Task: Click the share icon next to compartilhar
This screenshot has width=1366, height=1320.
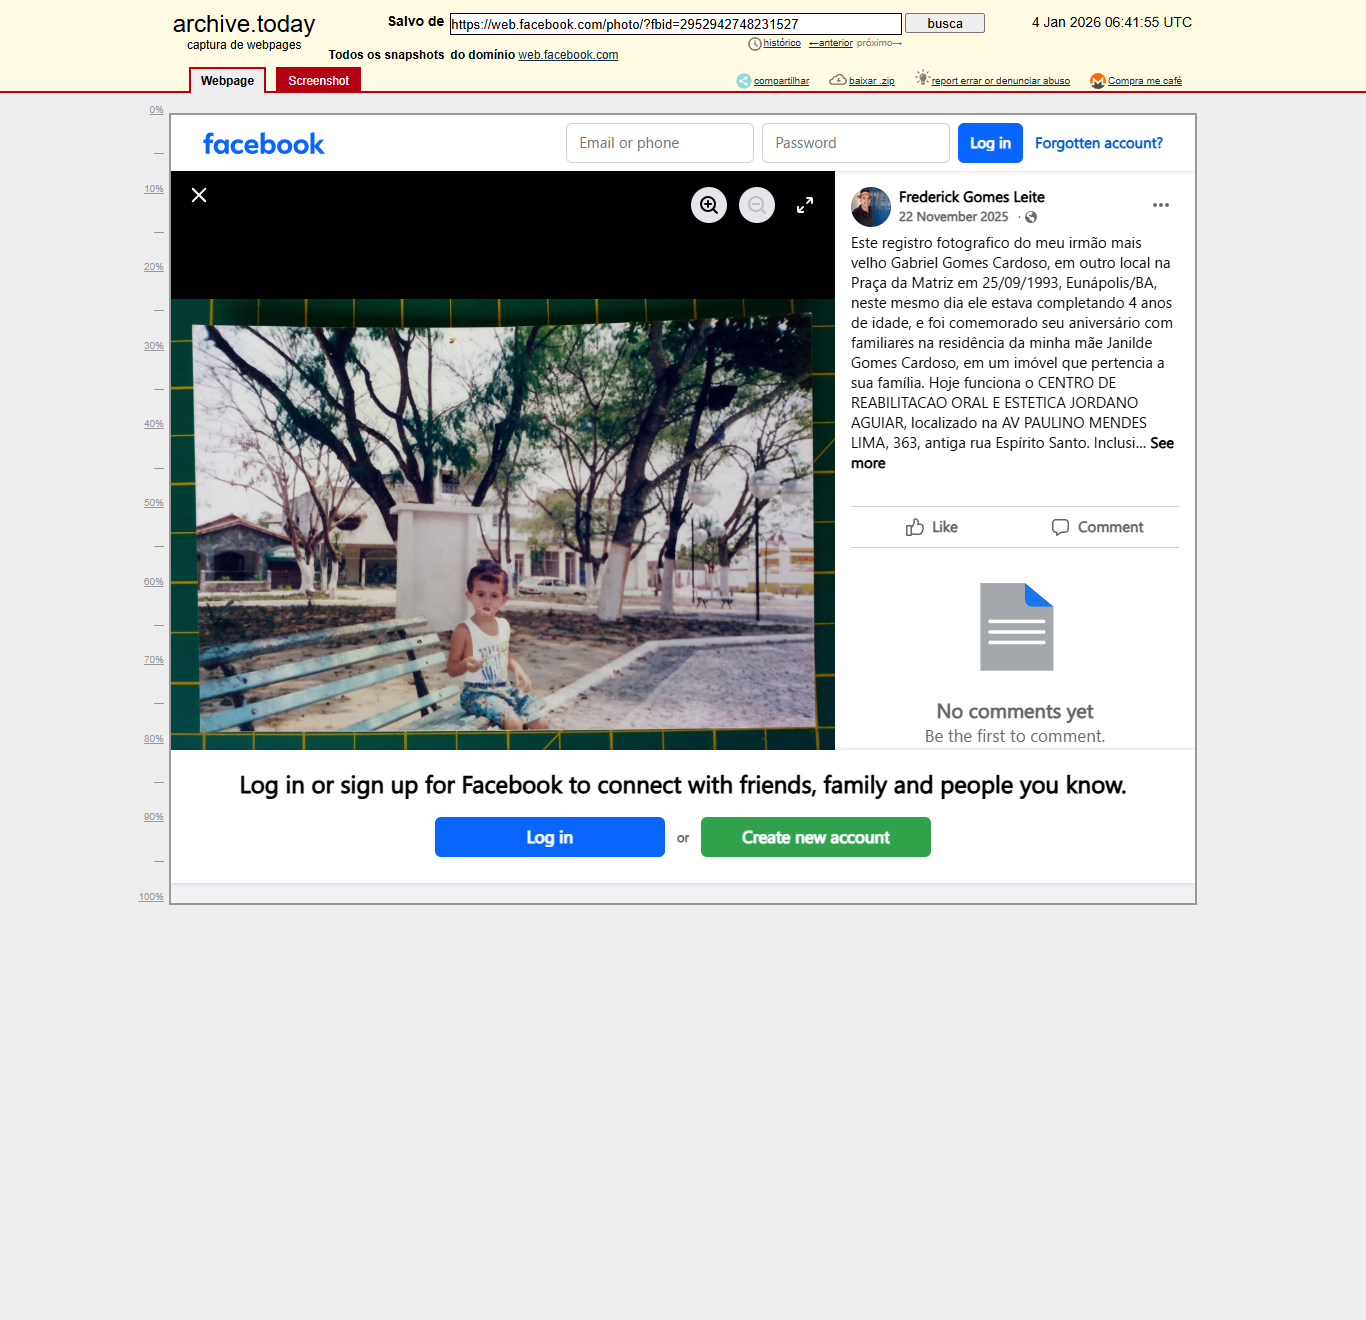Action: [744, 81]
